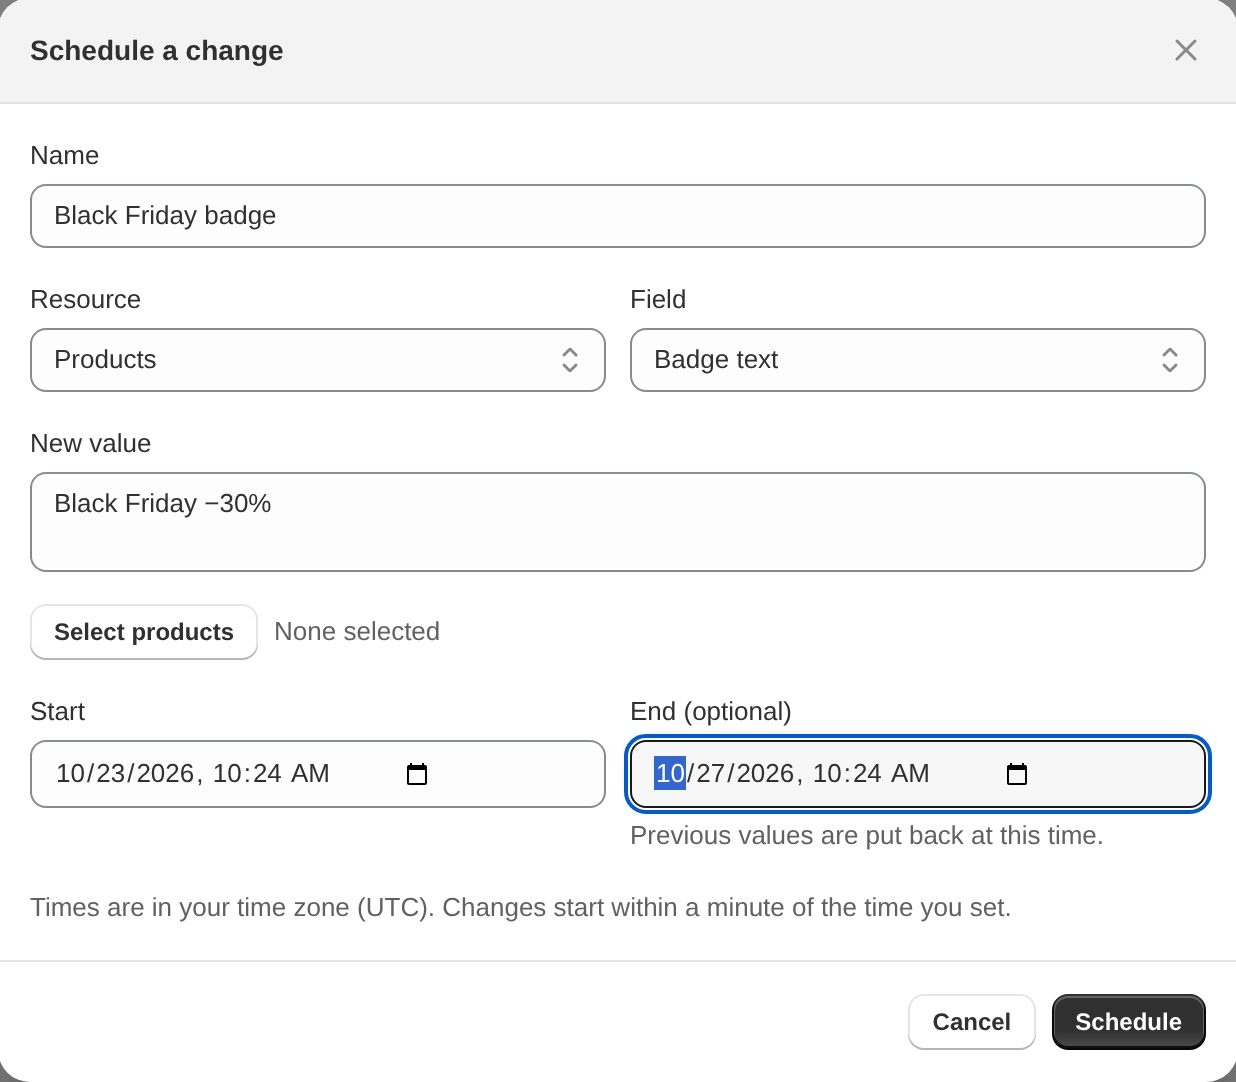The height and width of the screenshot is (1082, 1236).
Task: Click the Start time minutes 24
Action: click(x=266, y=773)
